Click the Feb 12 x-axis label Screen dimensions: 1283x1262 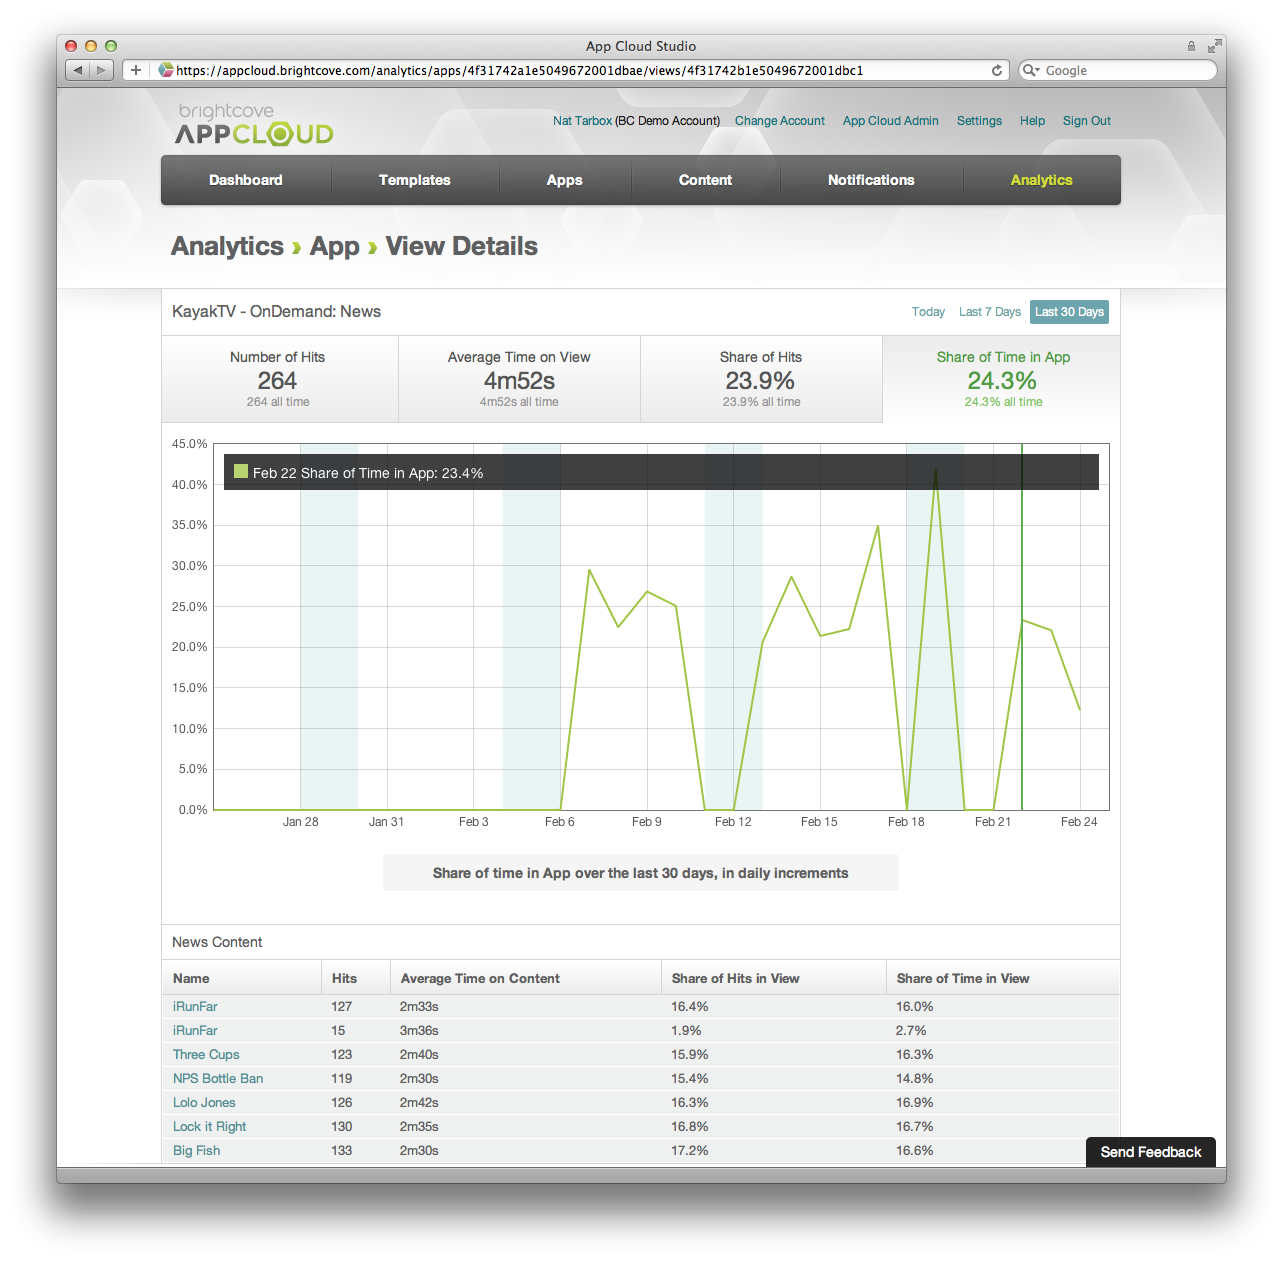point(733,822)
